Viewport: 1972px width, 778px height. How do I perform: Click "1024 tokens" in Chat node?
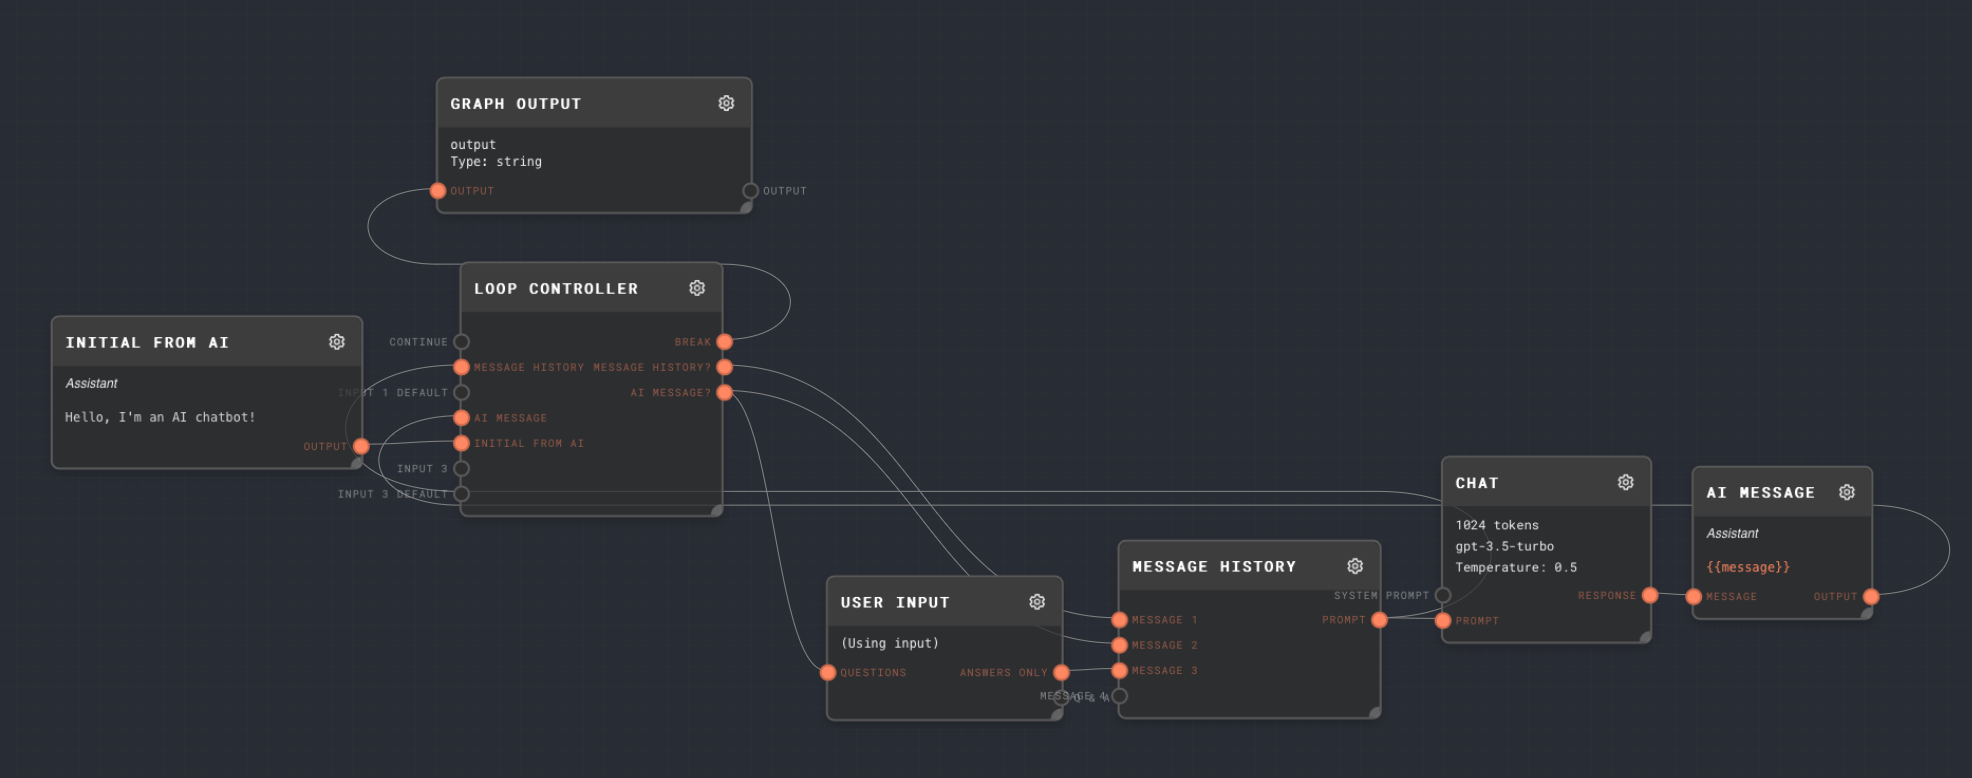click(1497, 525)
